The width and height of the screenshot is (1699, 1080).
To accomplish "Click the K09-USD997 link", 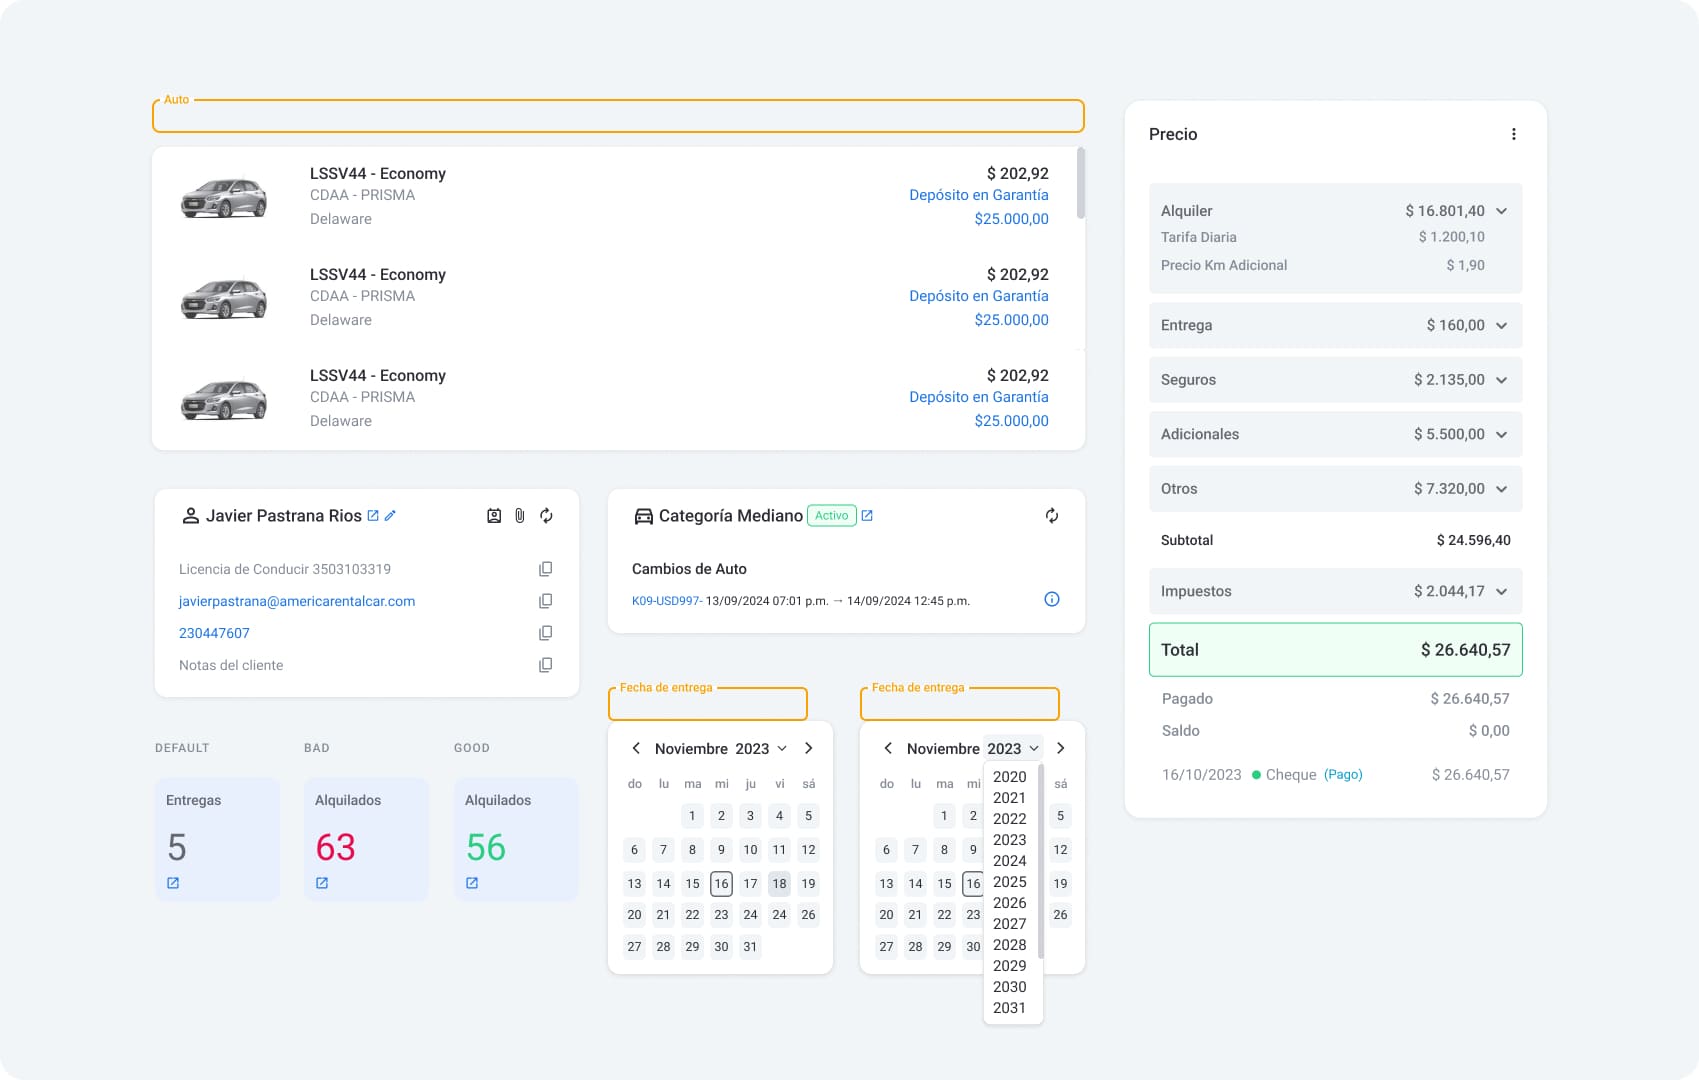I will pyautogui.click(x=665, y=601).
